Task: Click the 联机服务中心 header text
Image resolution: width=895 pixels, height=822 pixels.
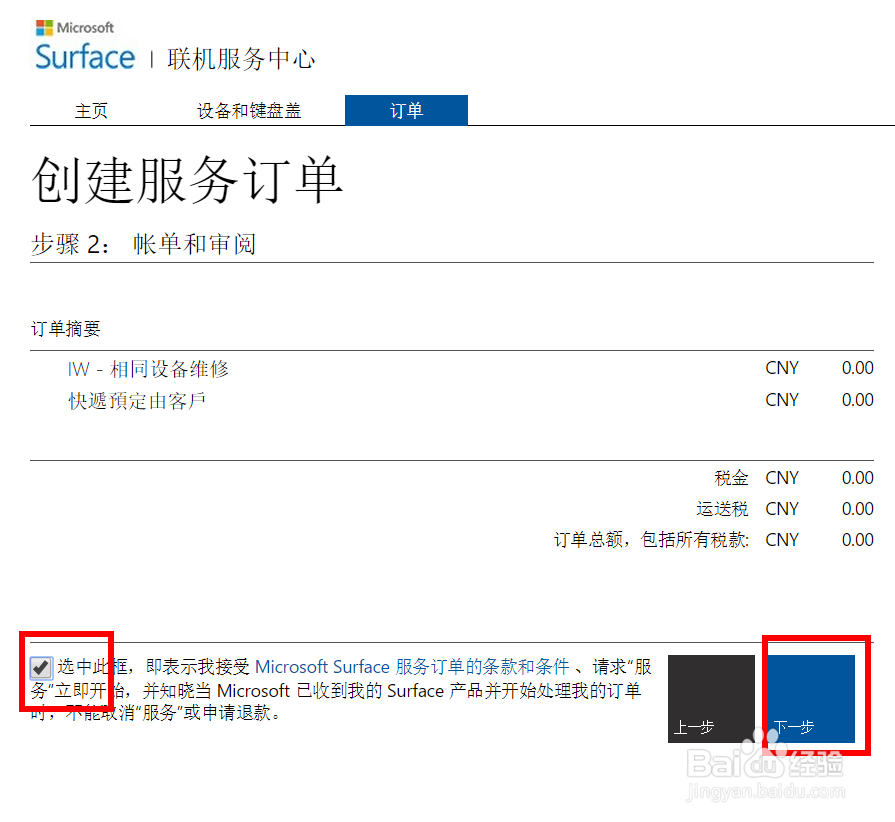Action: click(241, 59)
